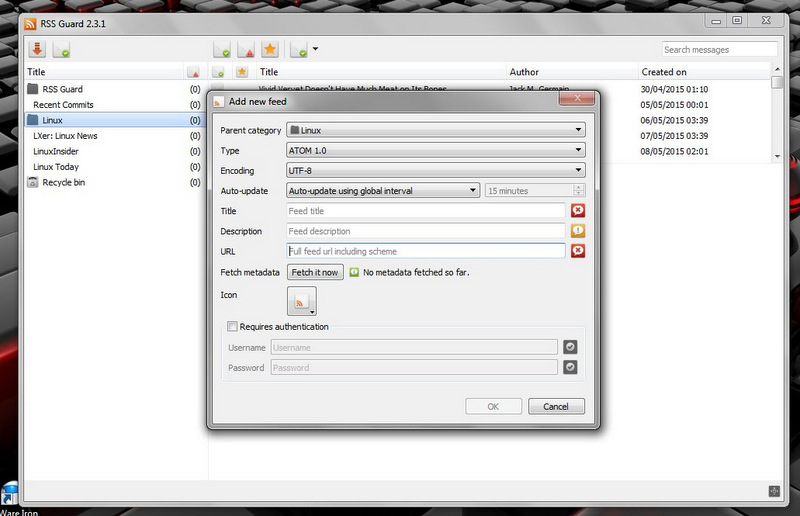
Task: Click the status icon beside Username
Action: (x=570, y=347)
